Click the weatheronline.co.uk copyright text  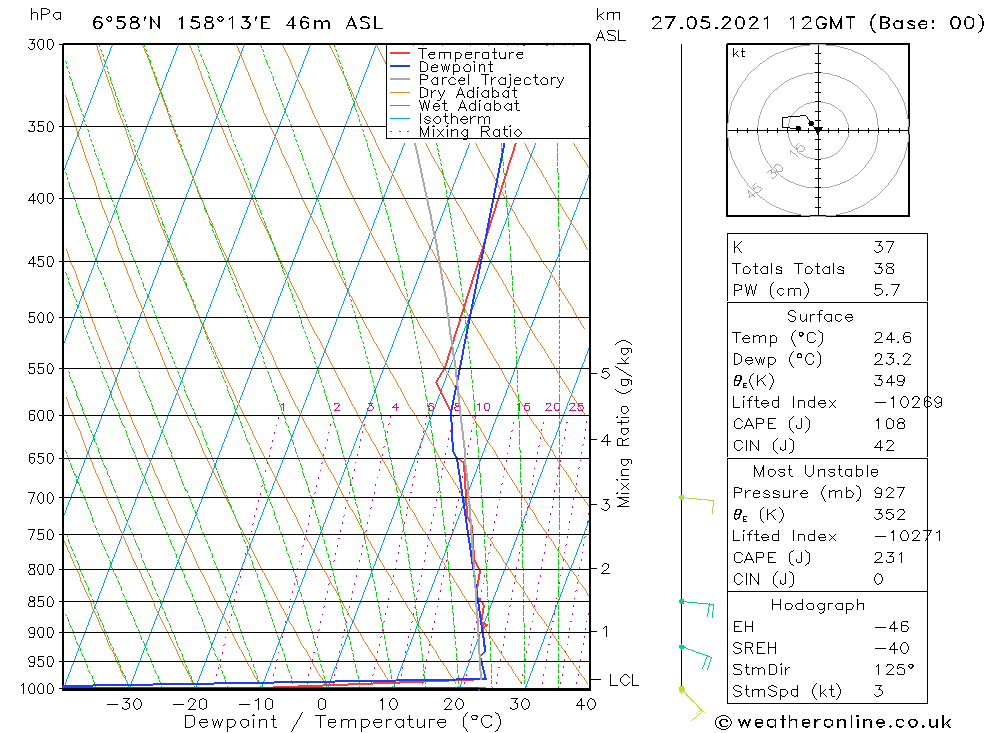[x=833, y=722]
